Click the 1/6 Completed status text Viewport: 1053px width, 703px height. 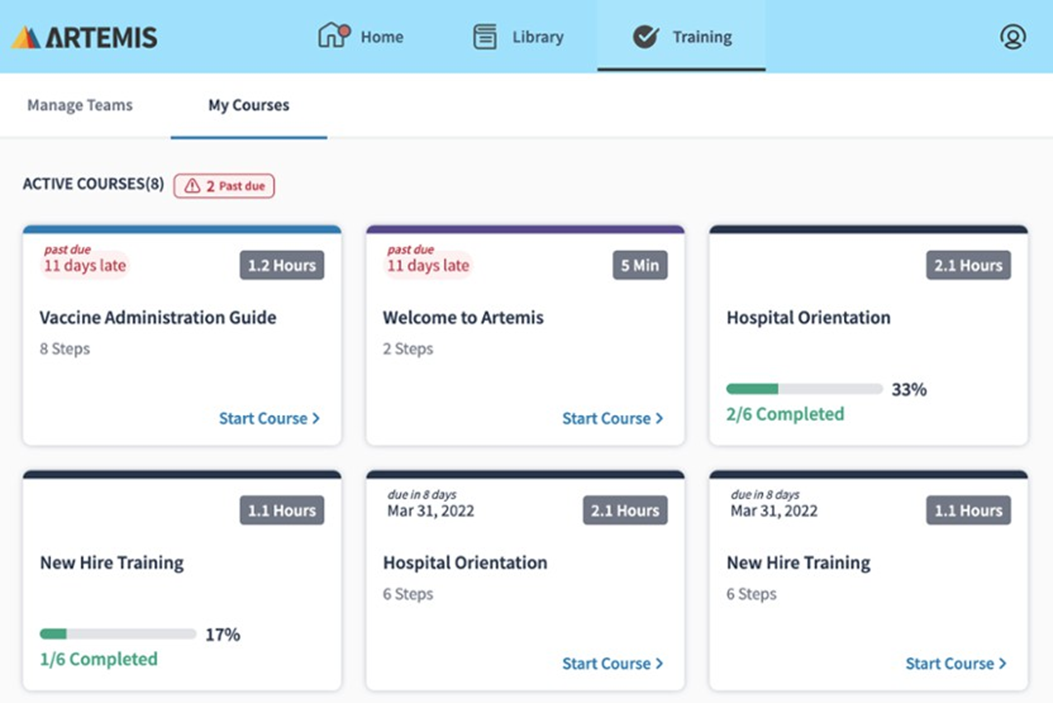98,659
